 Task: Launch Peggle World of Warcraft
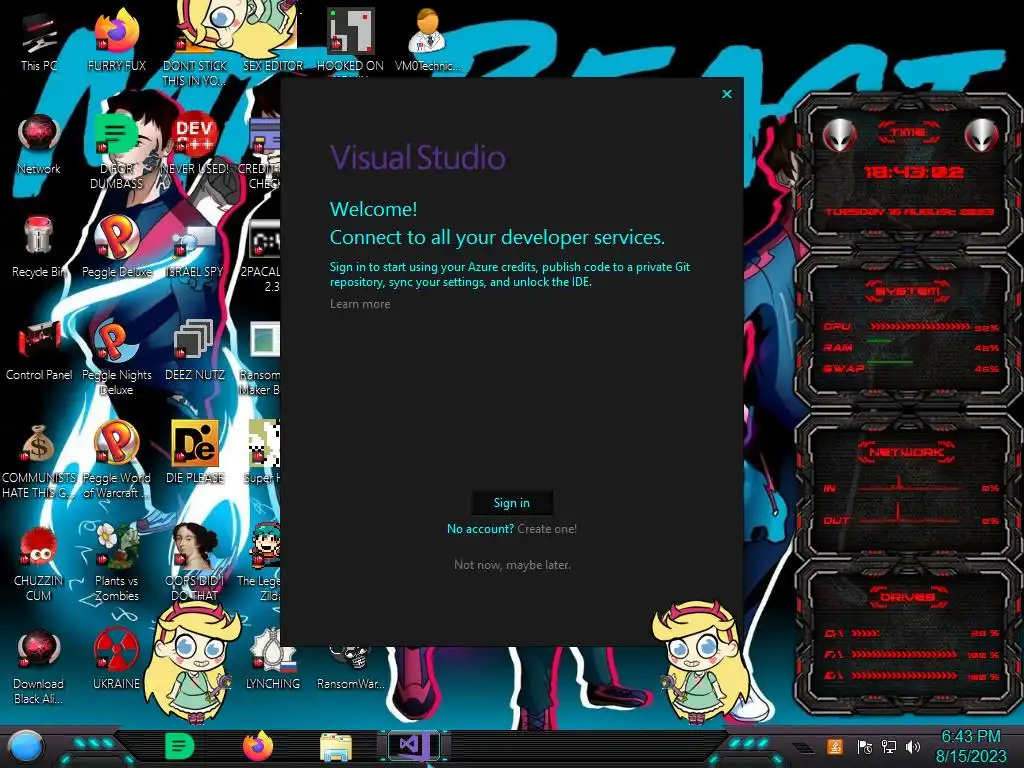(x=117, y=460)
